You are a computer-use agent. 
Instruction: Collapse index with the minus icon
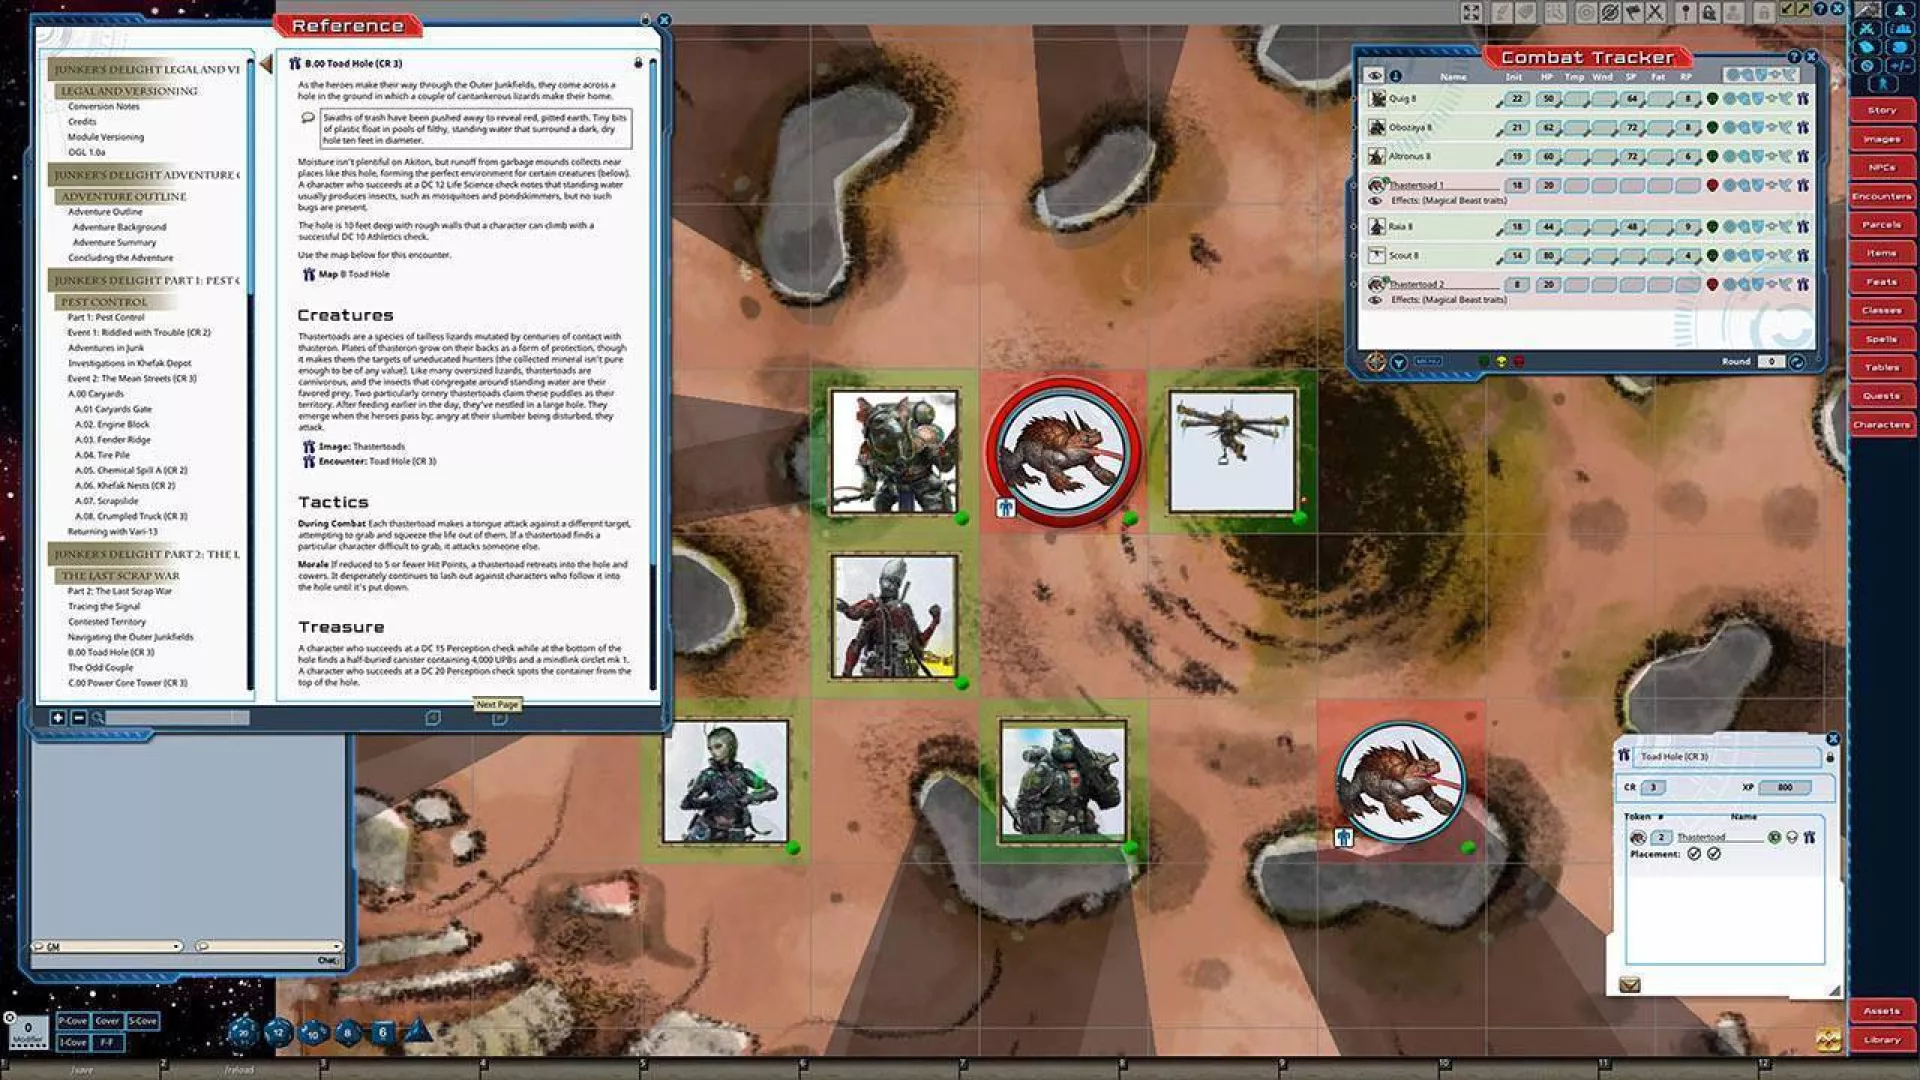(79, 718)
